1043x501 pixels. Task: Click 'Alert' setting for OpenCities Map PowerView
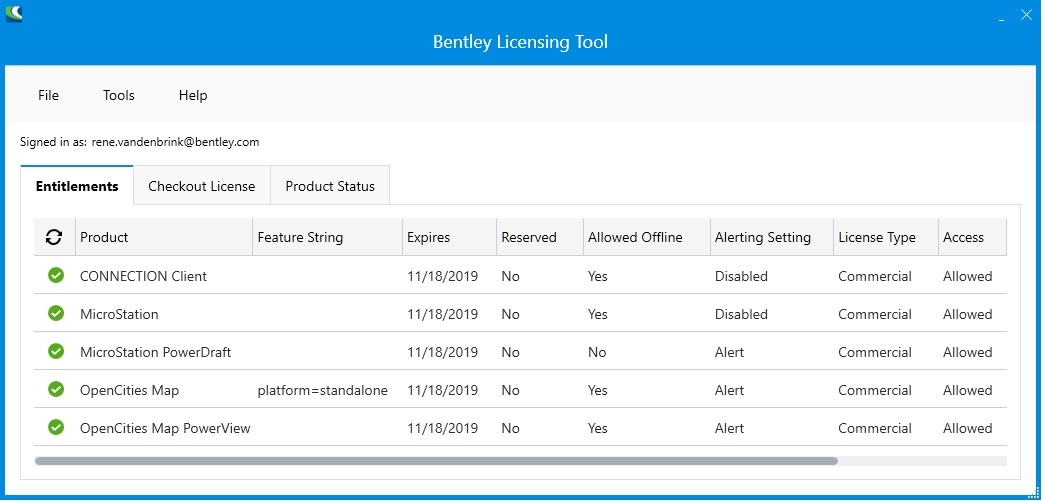[x=730, y=428]
